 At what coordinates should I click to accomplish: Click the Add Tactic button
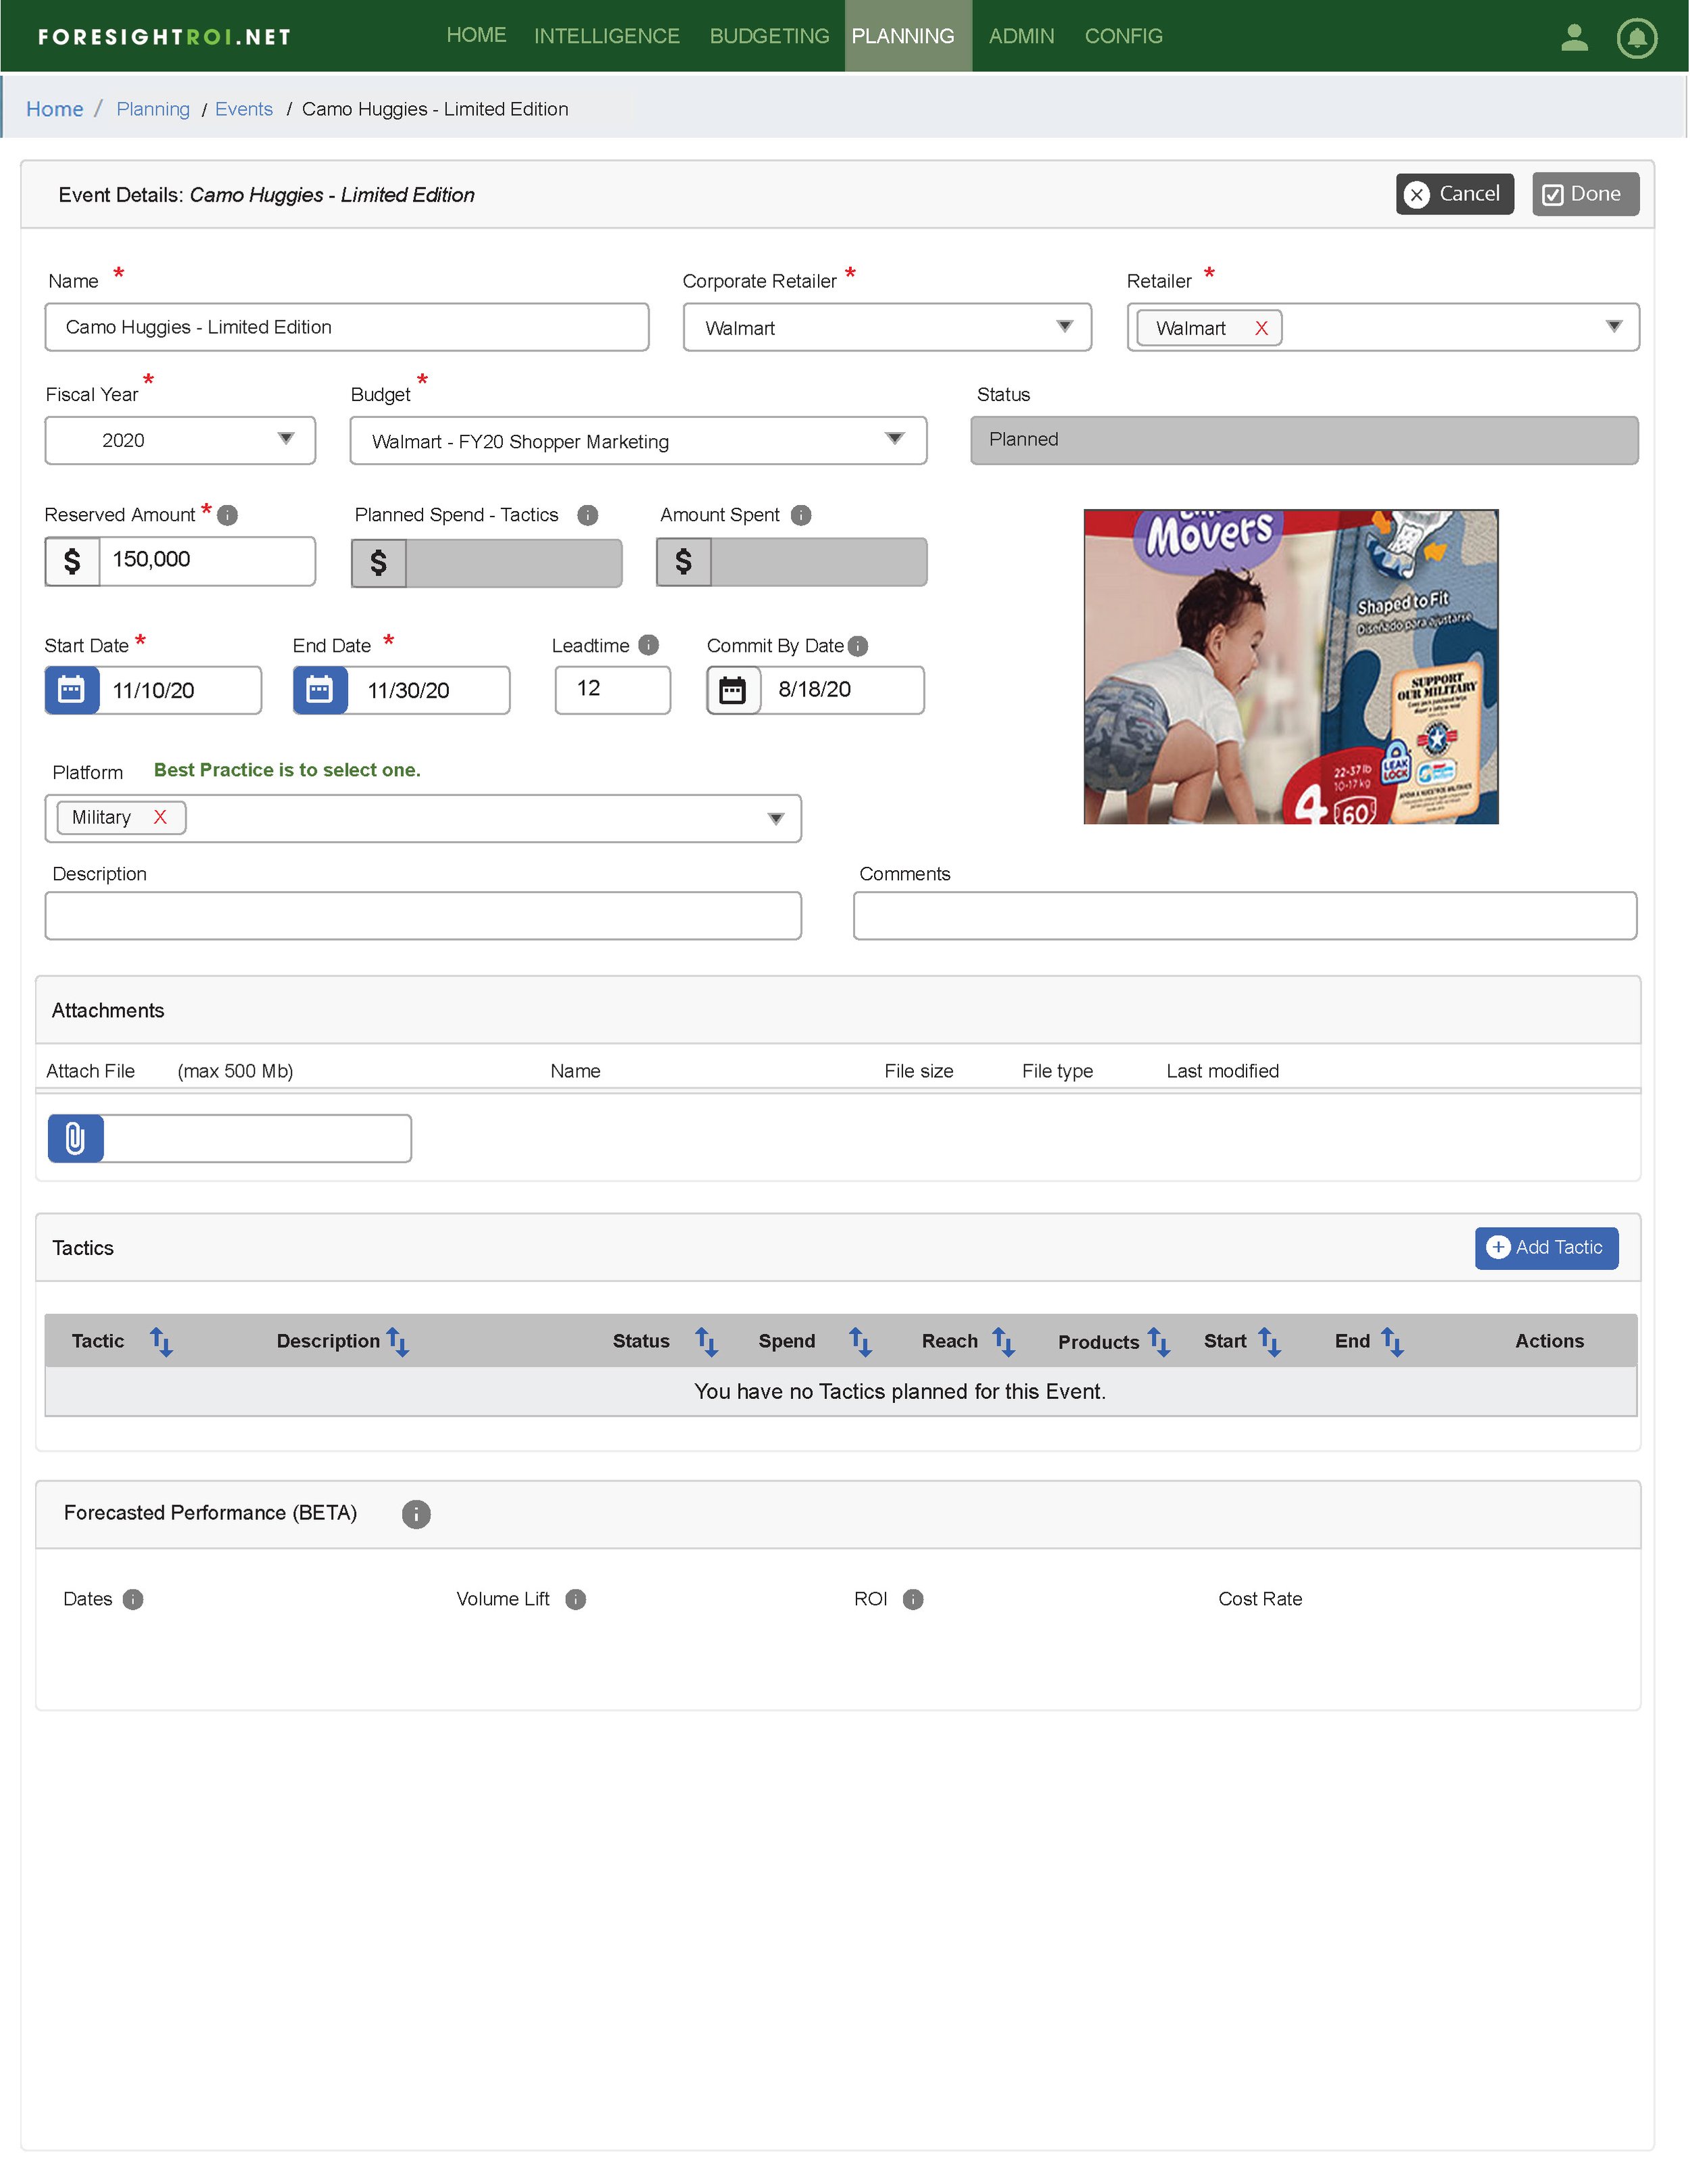click(x=1546, y=1248)
